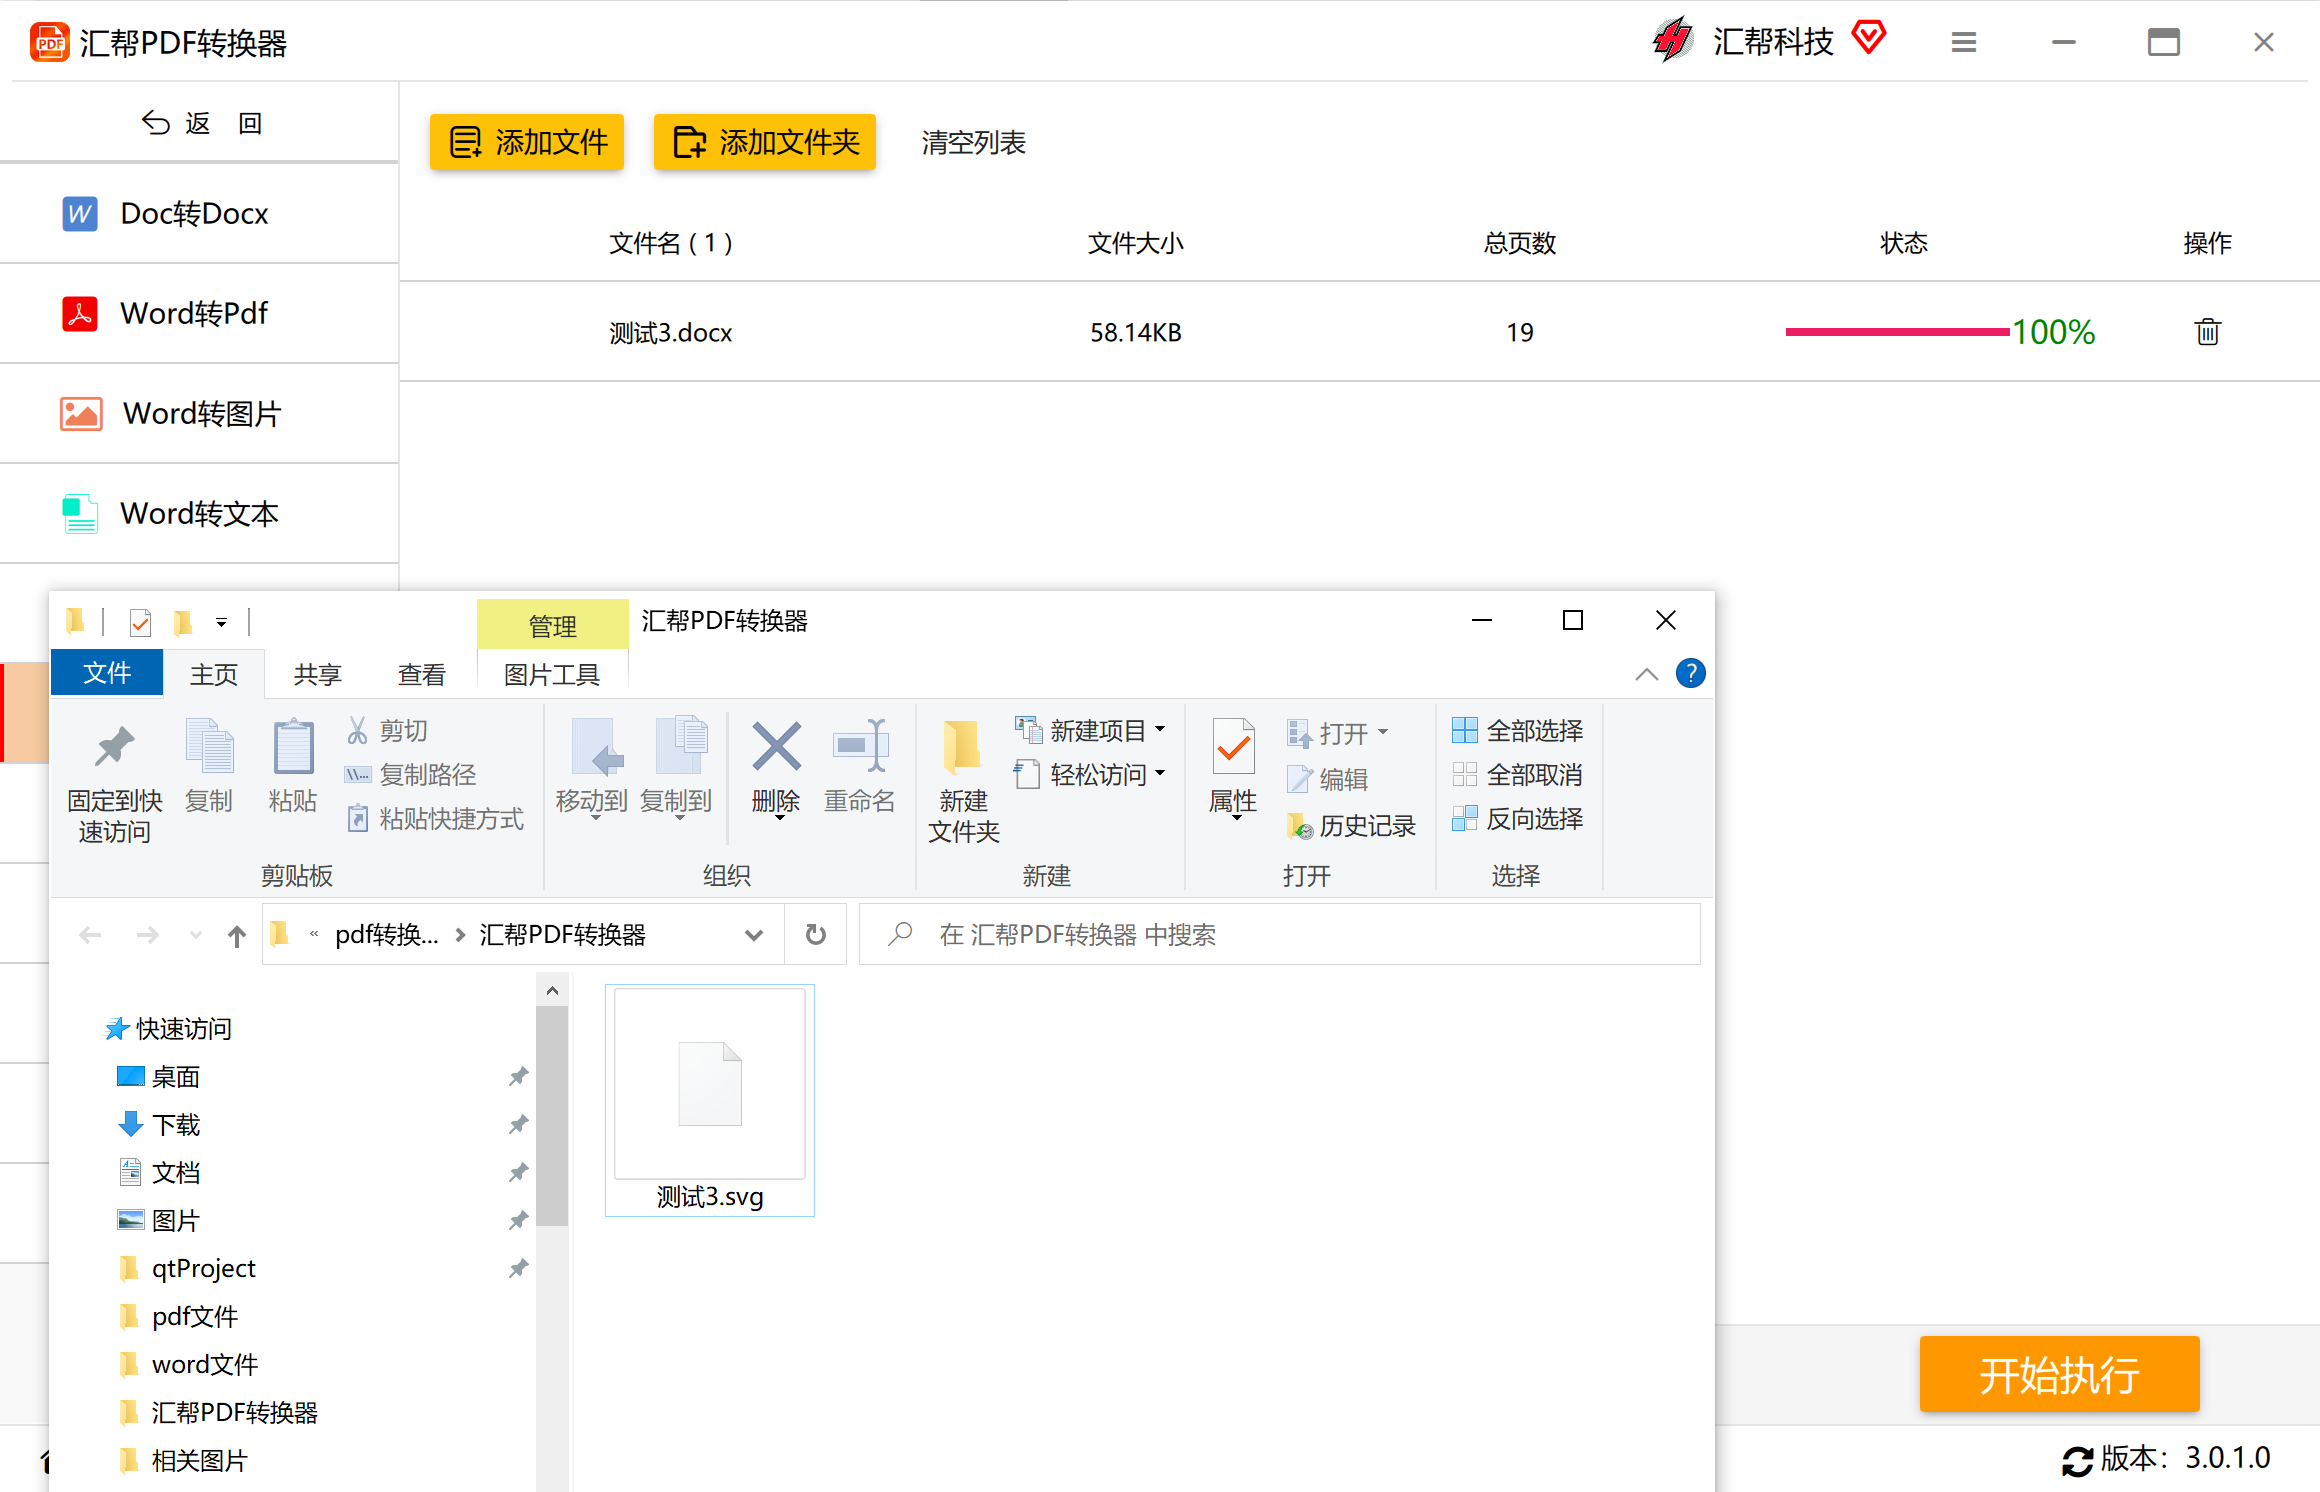
Task: Click the 添加文件 button
Action: 527,142
